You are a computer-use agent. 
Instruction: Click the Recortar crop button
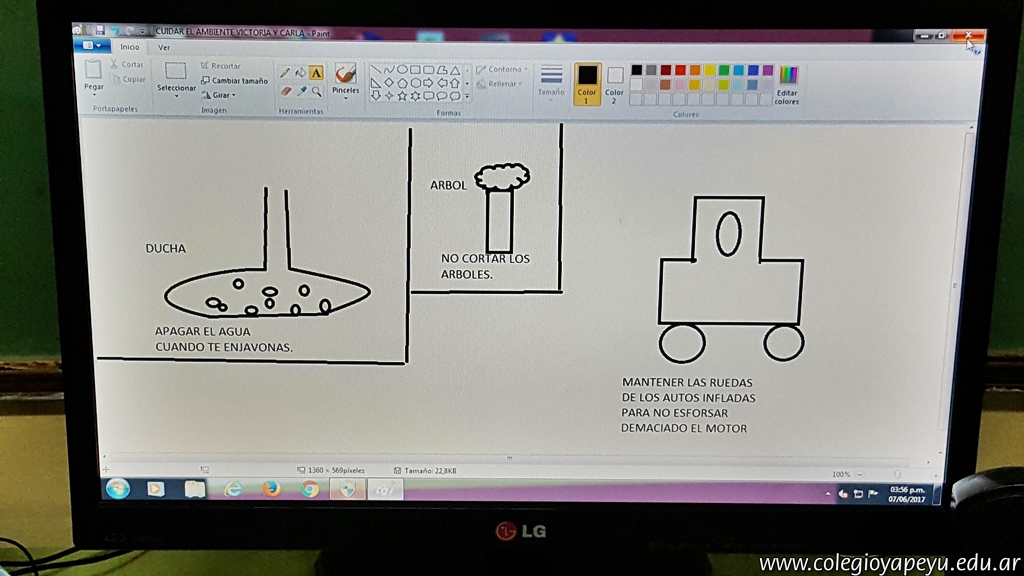click(225, 66)
